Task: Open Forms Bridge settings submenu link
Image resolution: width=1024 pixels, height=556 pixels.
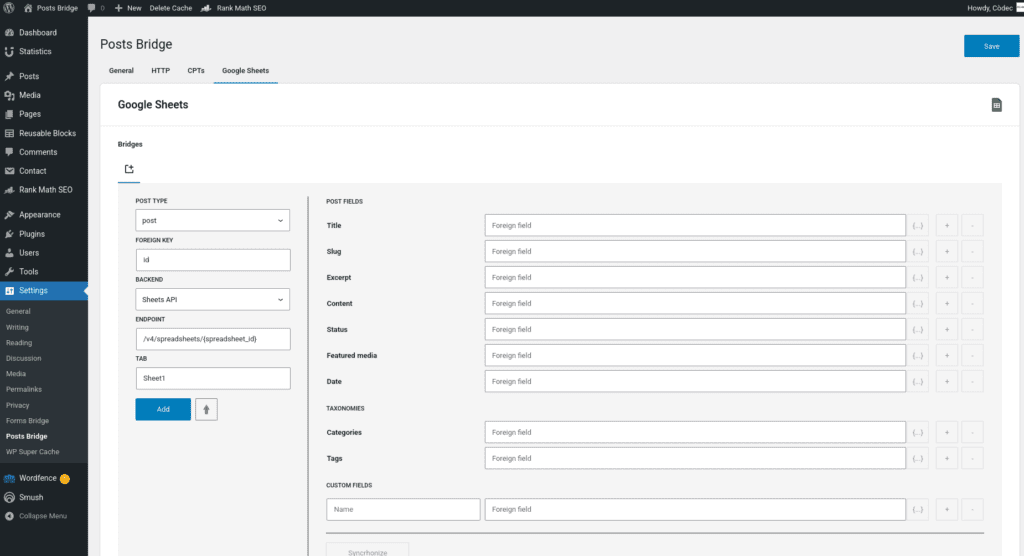Action: click(27, 421)
